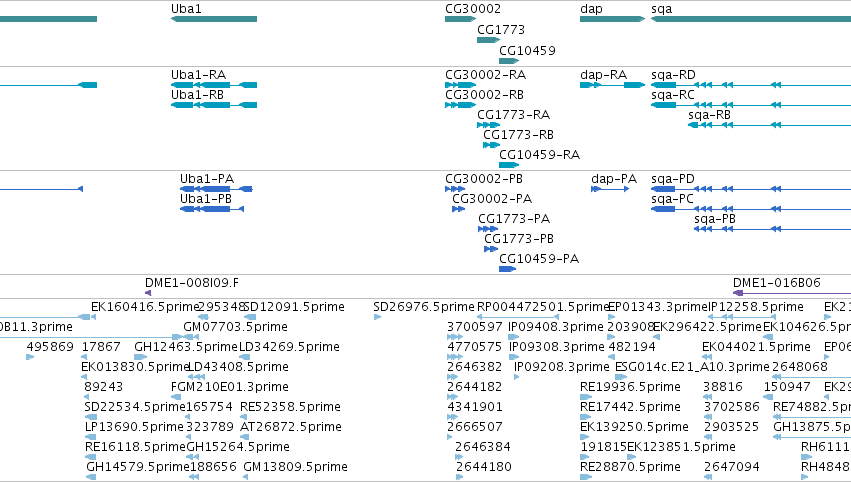Click the RE17442.5prime EST label
Screen dimensions: 851x482
coord(630,407)
